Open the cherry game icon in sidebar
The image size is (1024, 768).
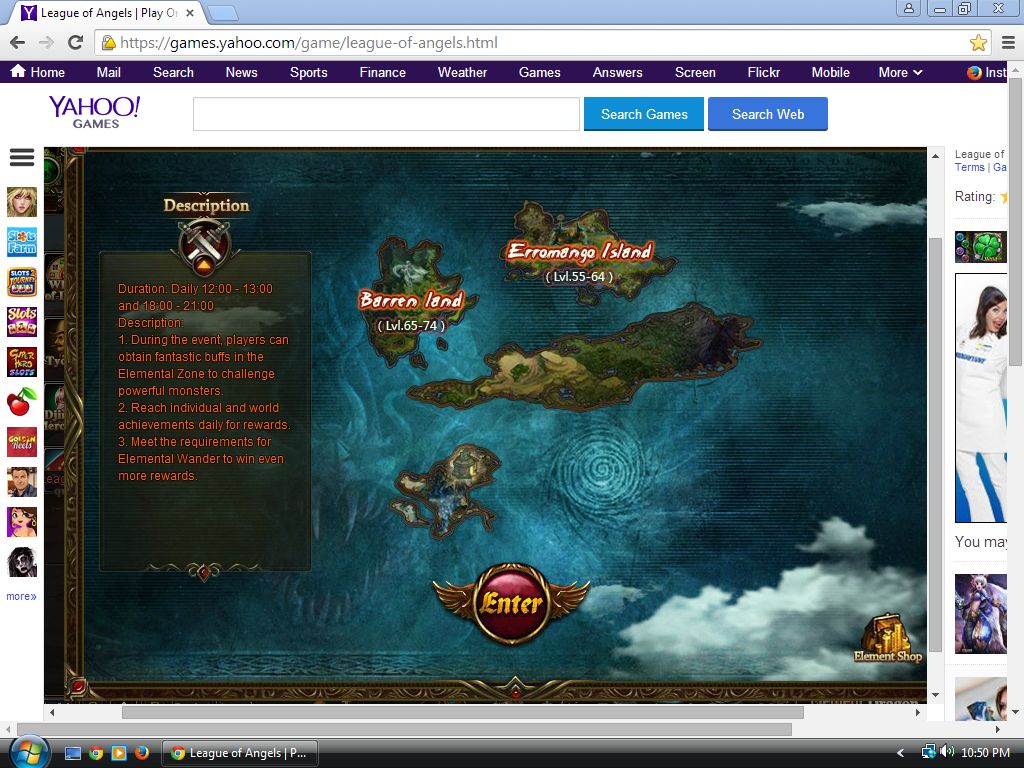[22, 402]
